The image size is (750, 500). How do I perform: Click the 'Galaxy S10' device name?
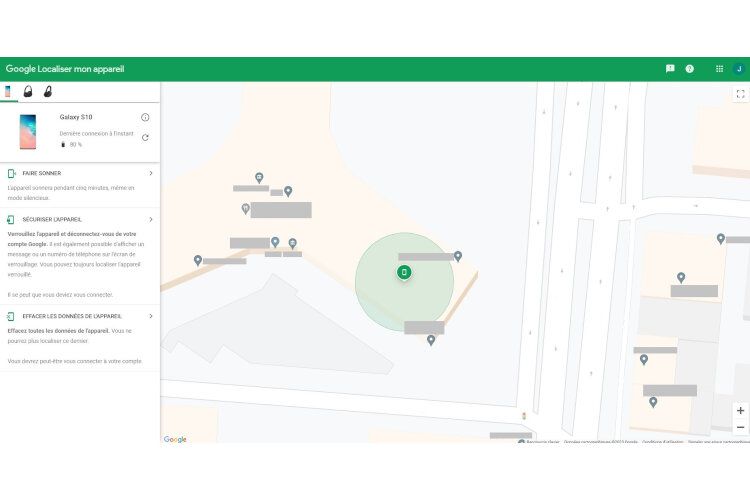(x=76, y=117)
